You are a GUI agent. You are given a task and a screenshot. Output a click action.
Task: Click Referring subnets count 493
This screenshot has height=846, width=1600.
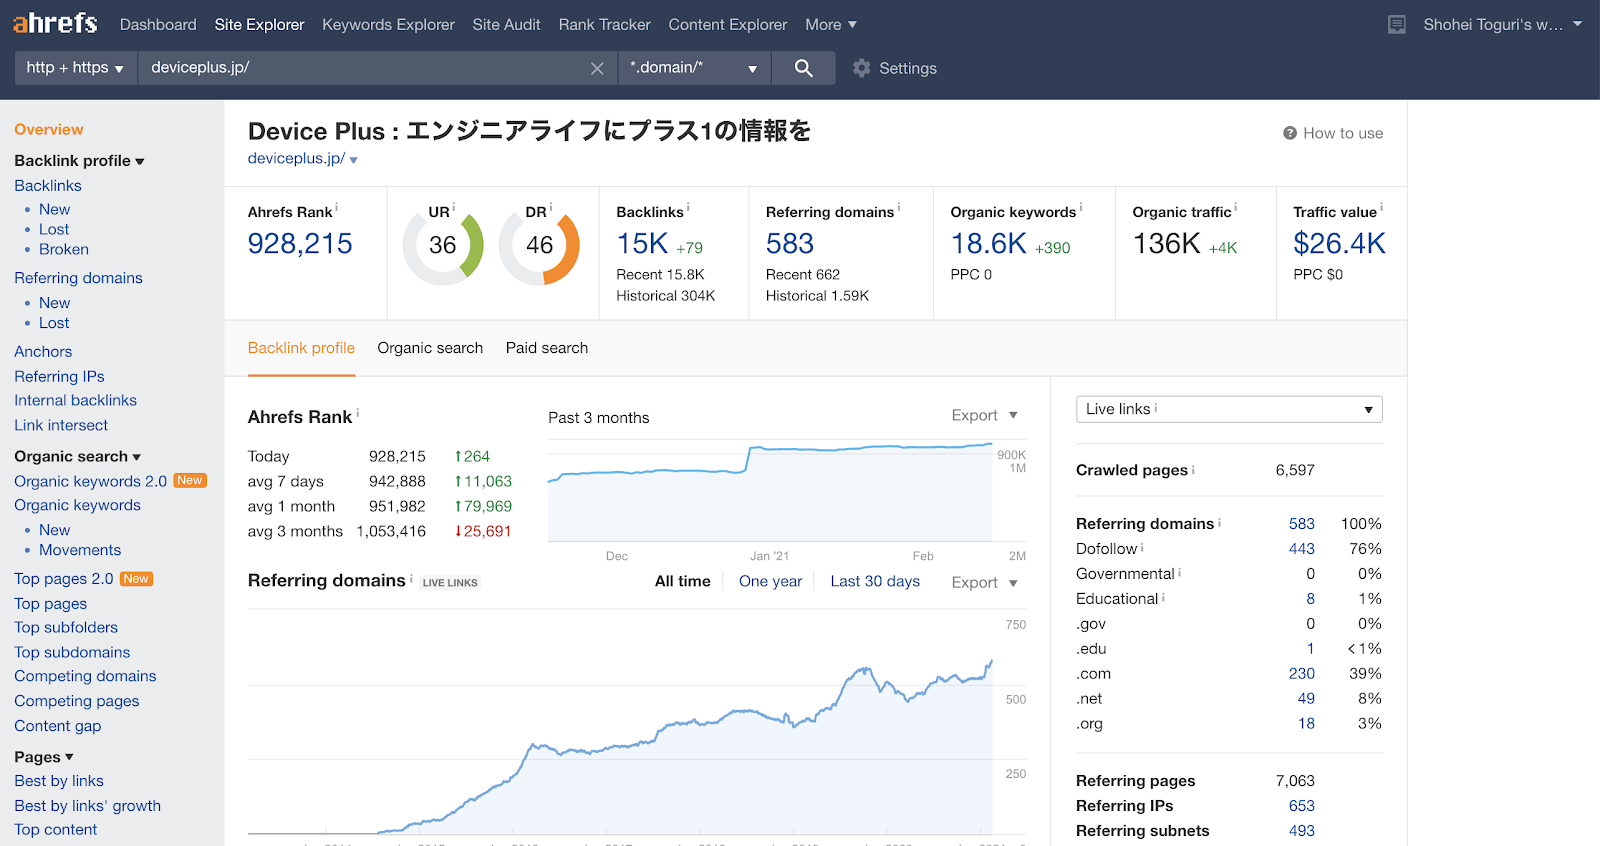[1301, 831]
